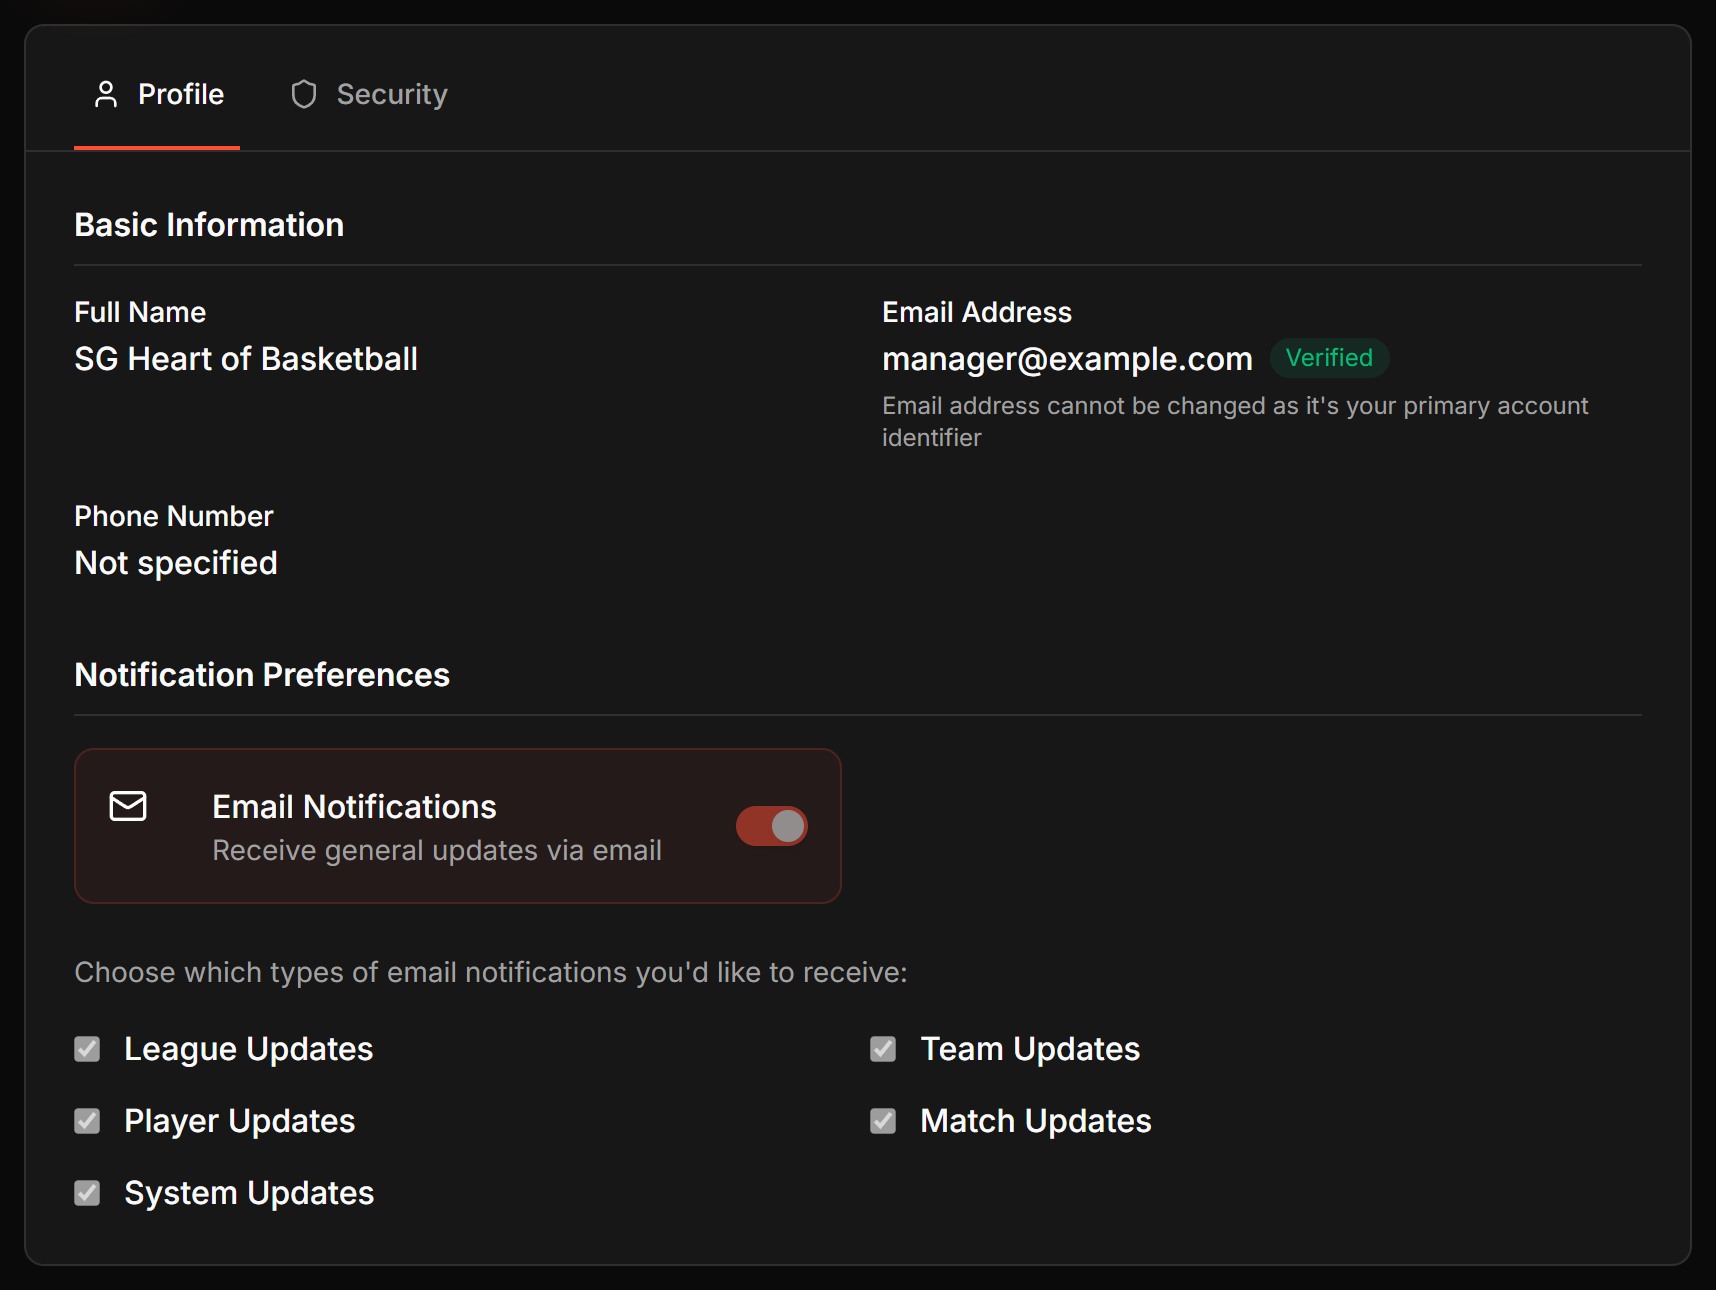This screenshot has height=1290, width=1716.
Task: Uncheck the Player Updates checkbox
Action: pos(87,1121)
